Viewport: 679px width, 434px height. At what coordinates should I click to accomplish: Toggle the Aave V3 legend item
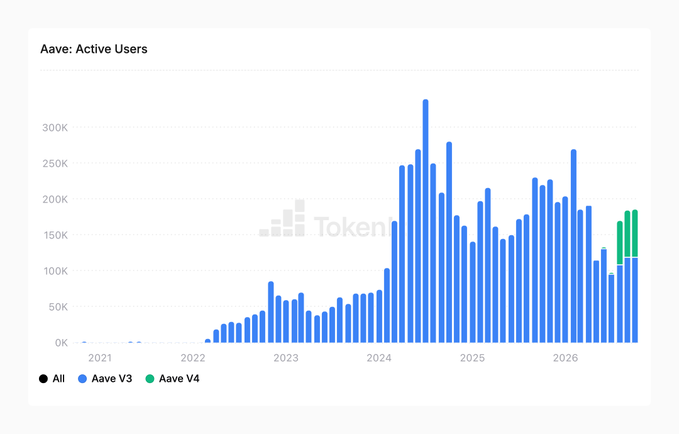click(105, 379)
